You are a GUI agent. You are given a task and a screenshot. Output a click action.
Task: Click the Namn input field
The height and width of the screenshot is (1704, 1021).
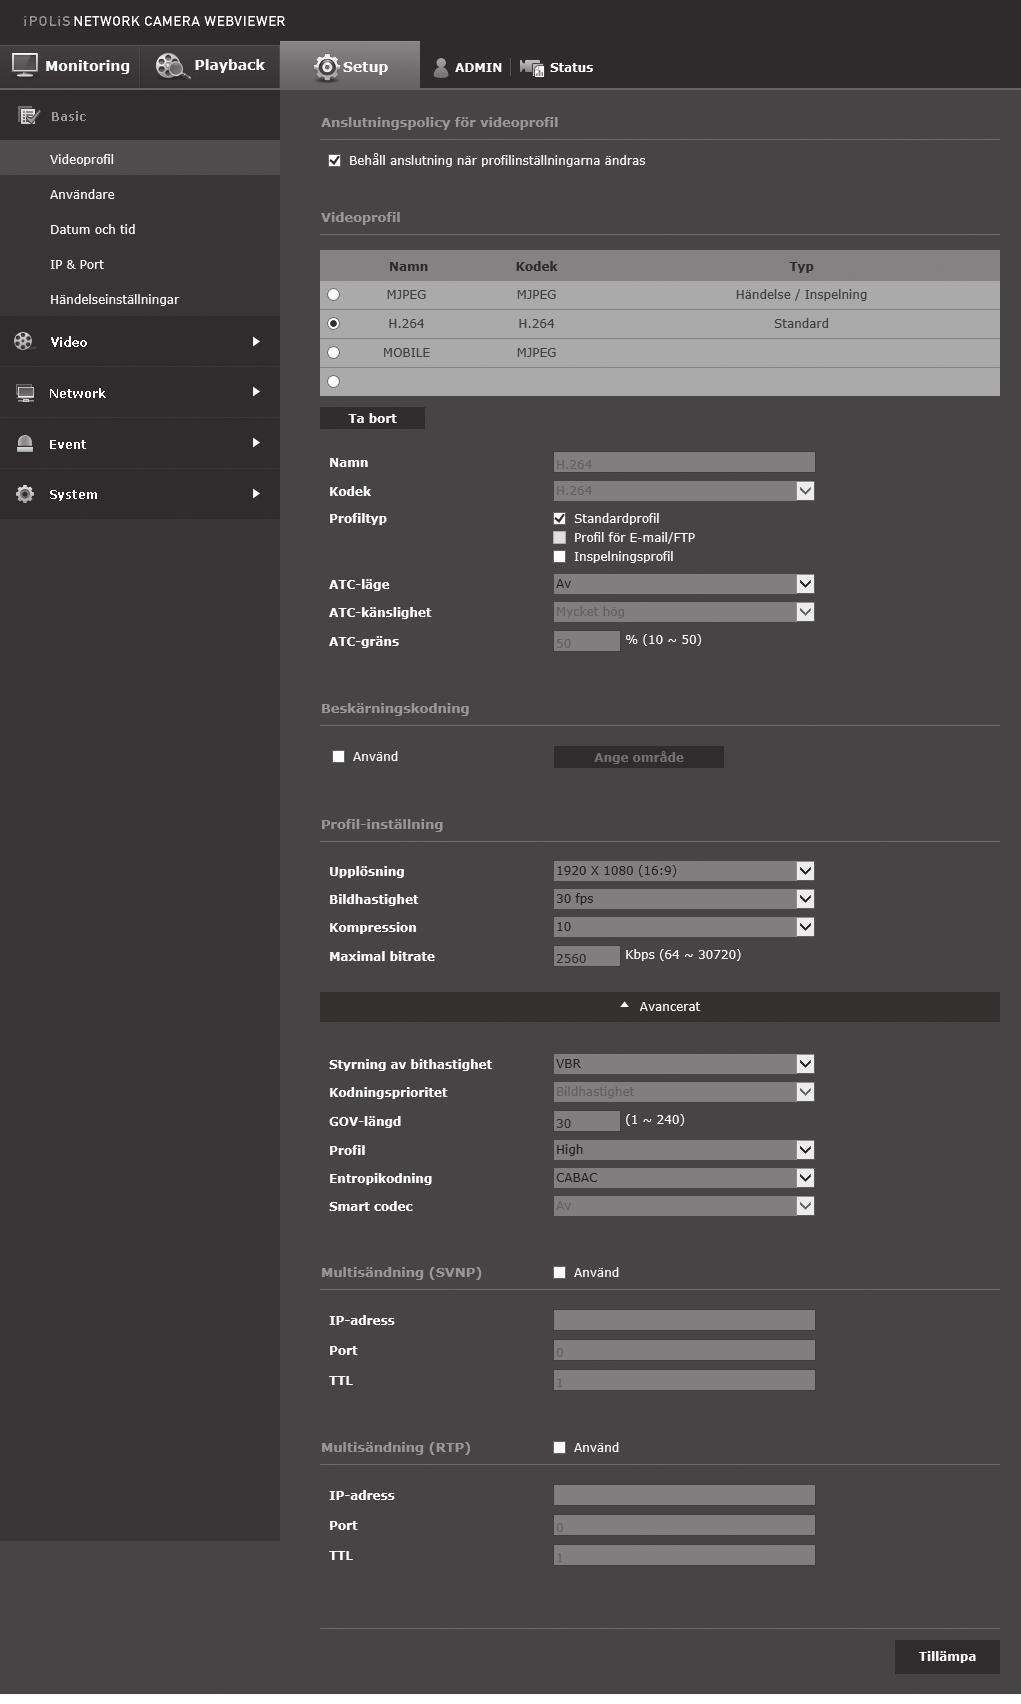[684, 462]
